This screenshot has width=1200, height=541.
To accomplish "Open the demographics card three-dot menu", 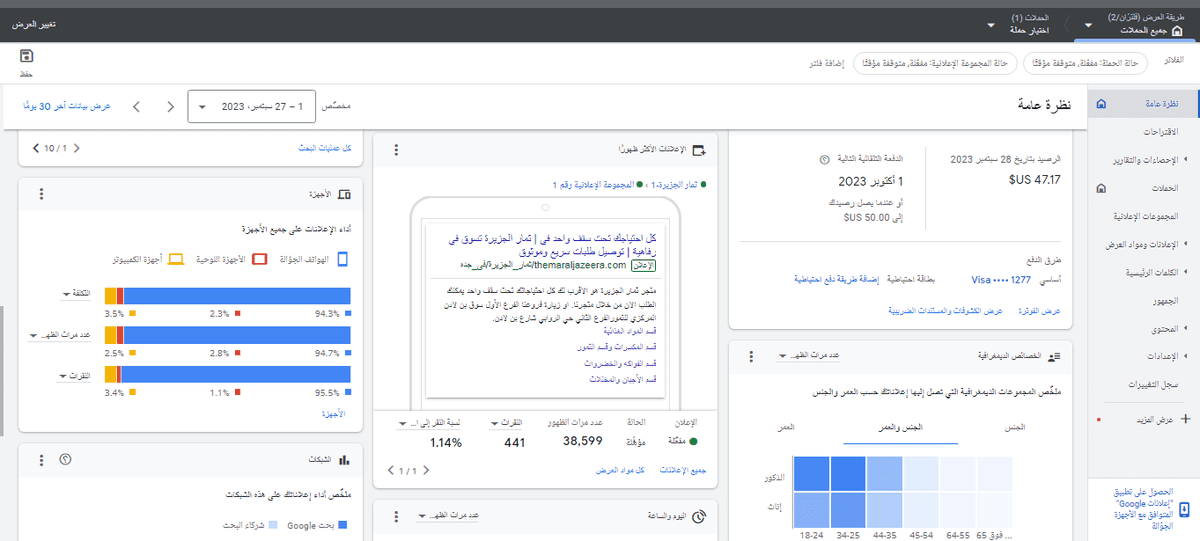I will tap(749, 356).
